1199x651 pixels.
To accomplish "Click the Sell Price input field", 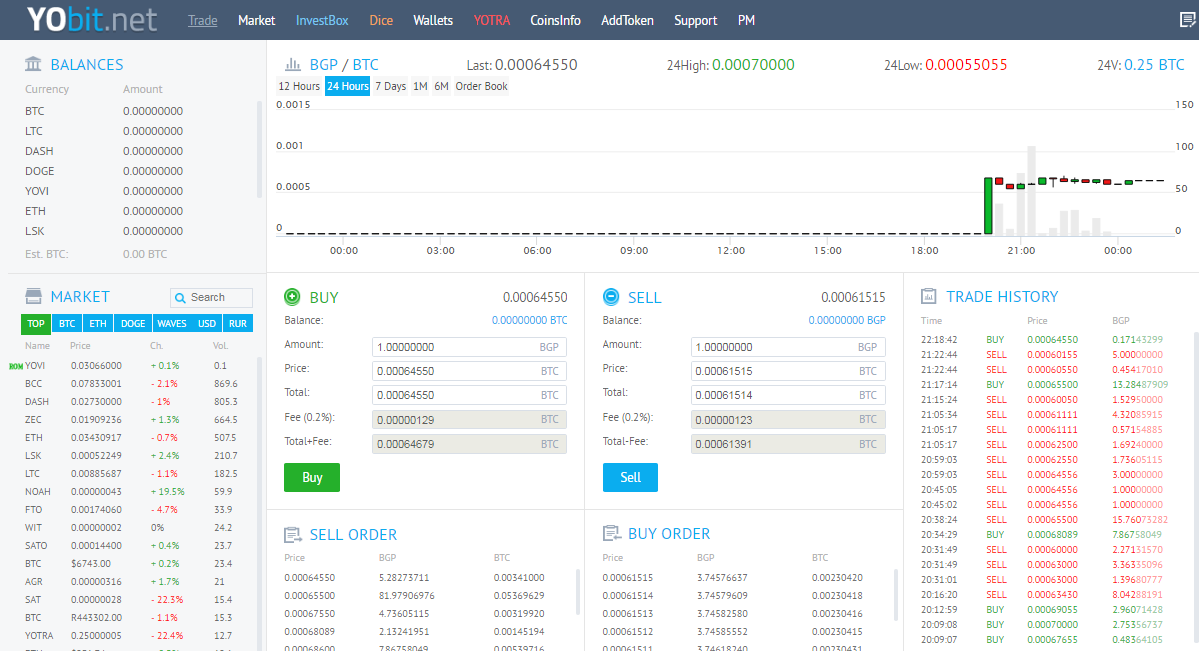I will (788, 371).
